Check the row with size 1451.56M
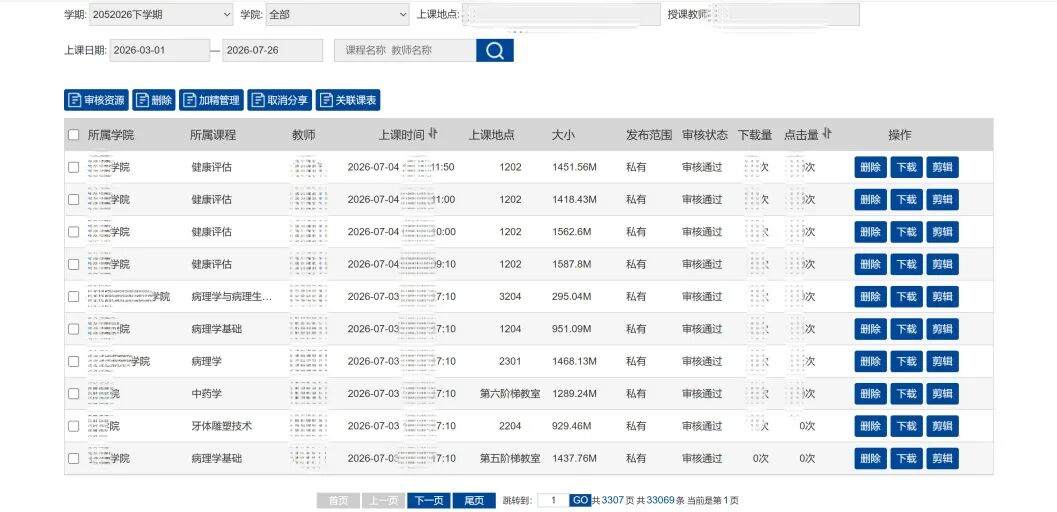 tap(73, 167)
